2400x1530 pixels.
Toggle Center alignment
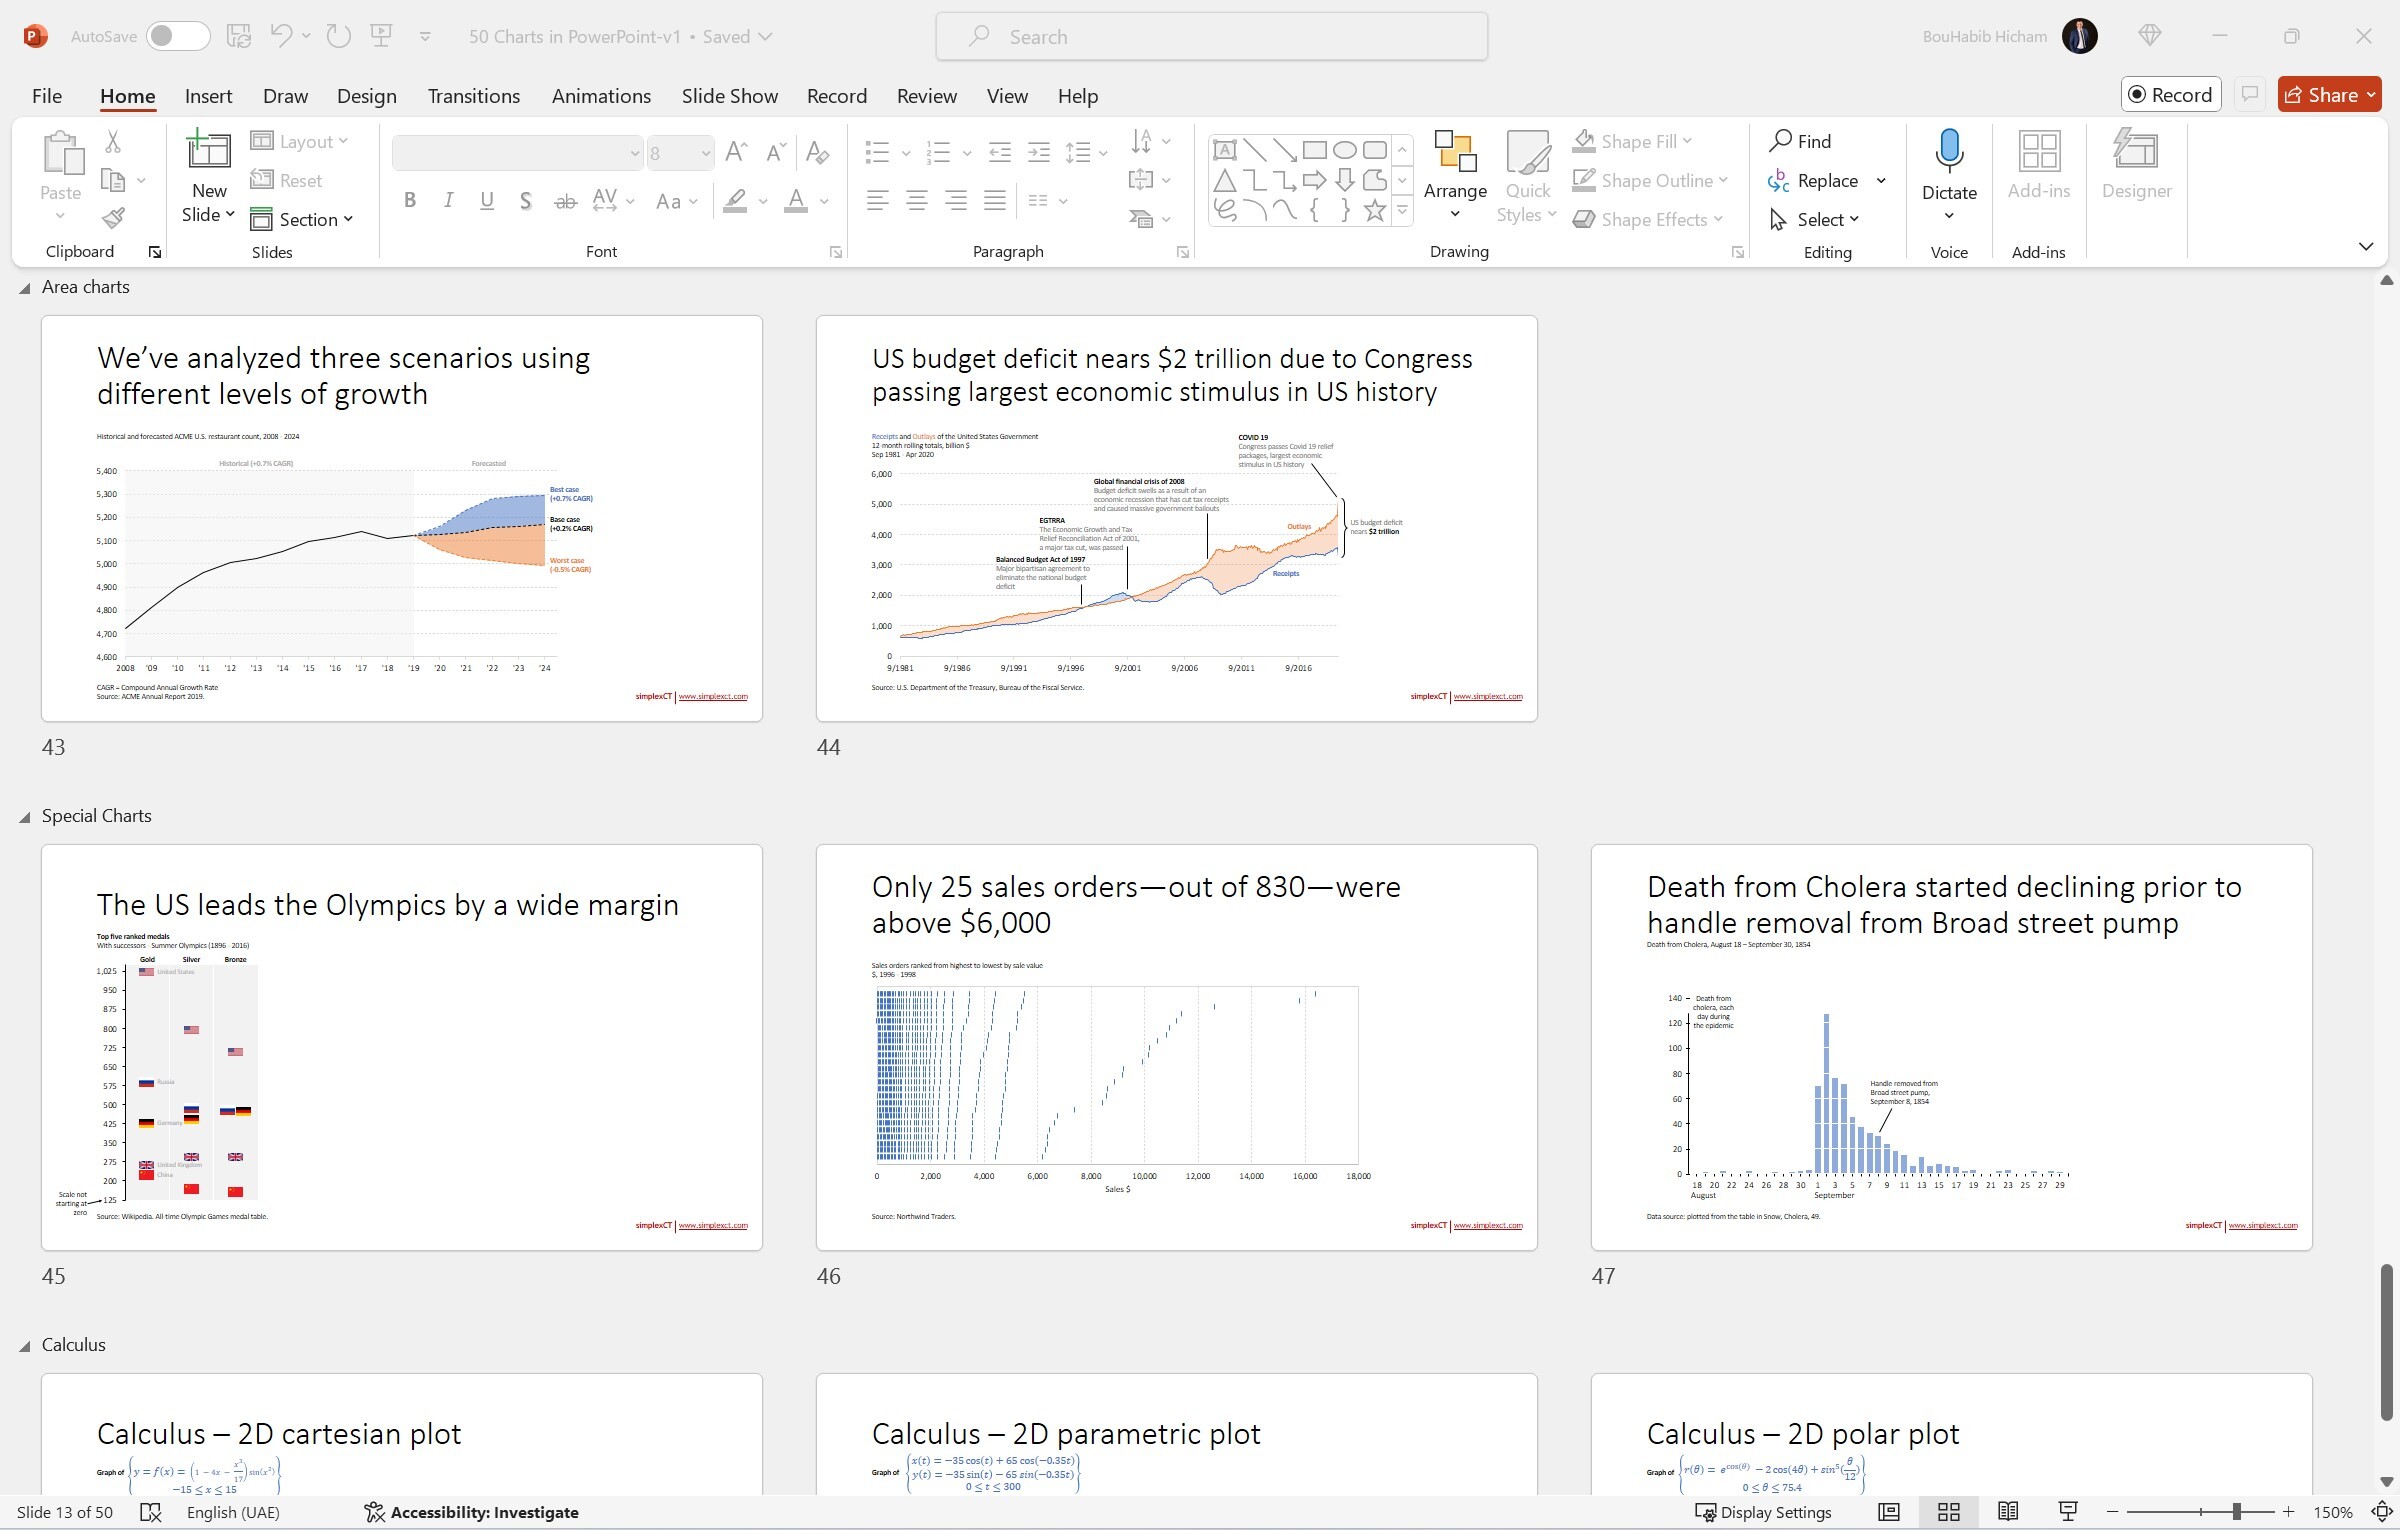tap(916, 201)
